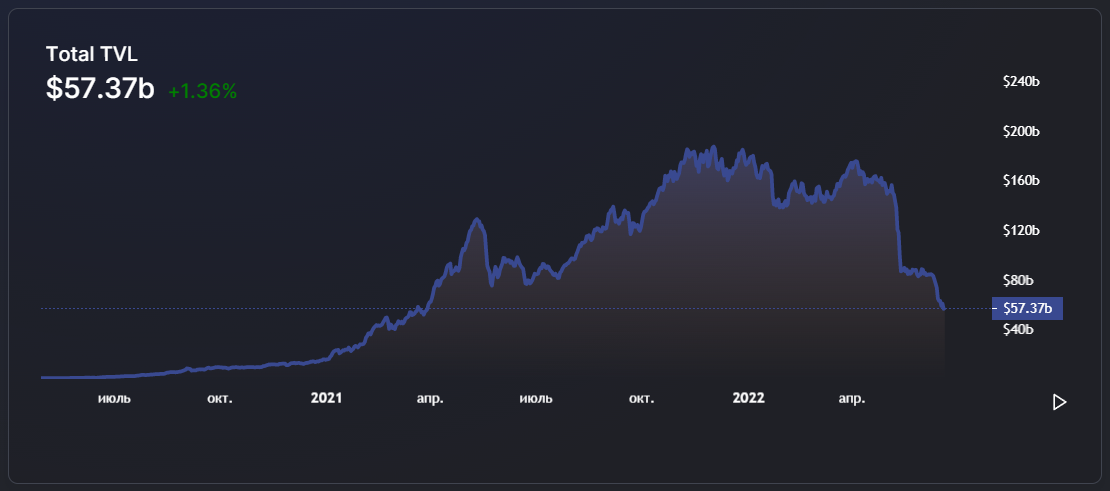The width and height of the screenshot is (1110, 491).
Task: Click the окт. label before 2022
Action: click(641, 399)
